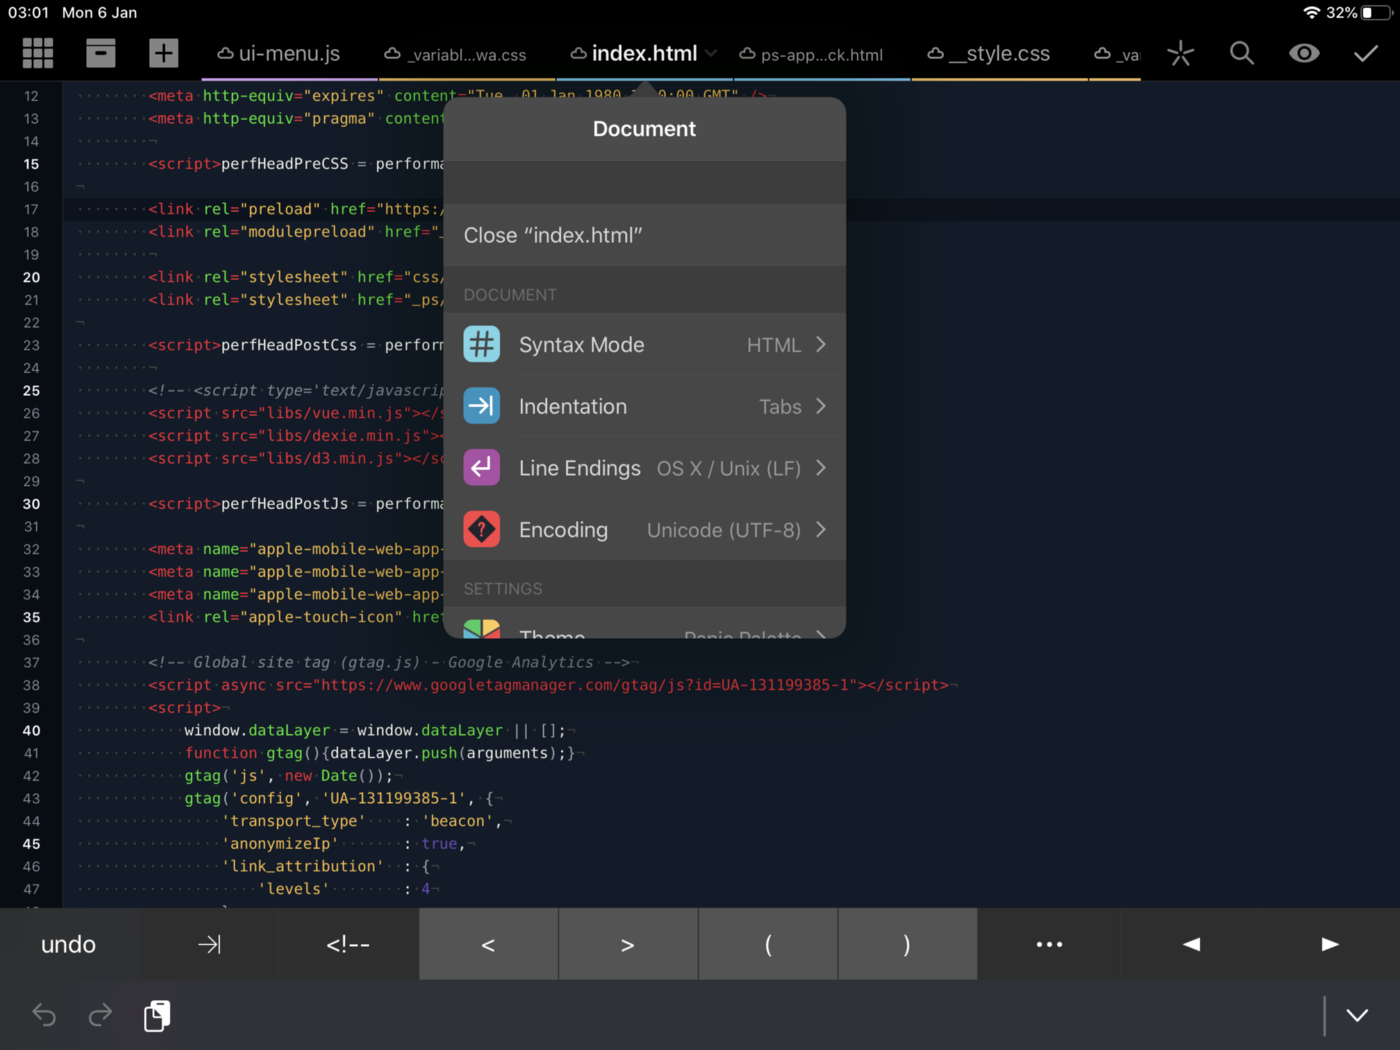
Task: Toggle preview with the eye icon
Action: [x=1304, y=53]
